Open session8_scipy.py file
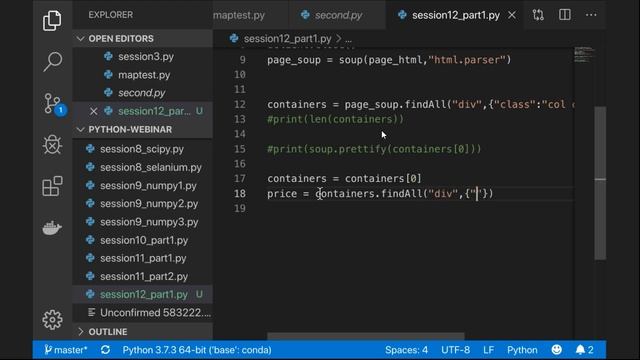The width and height of the screenshot is (640, 360). (x=142, y=149)
